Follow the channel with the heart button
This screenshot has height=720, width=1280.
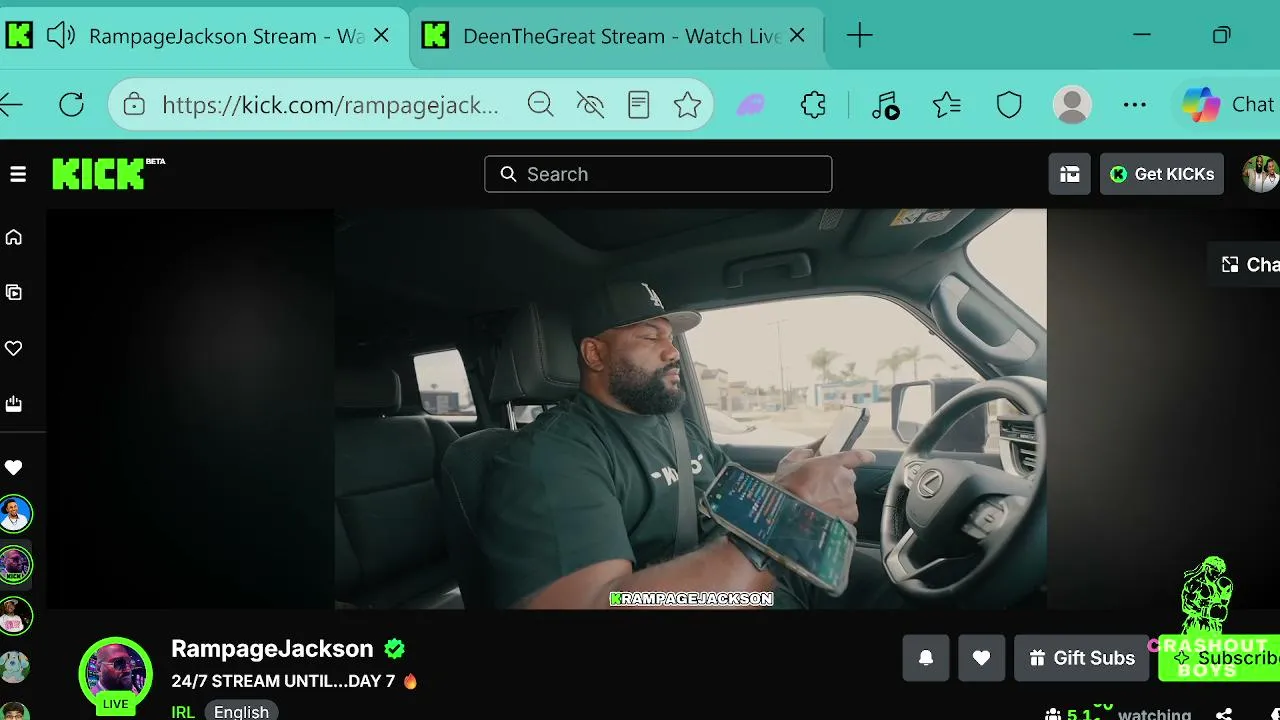(x=982, y=658)
